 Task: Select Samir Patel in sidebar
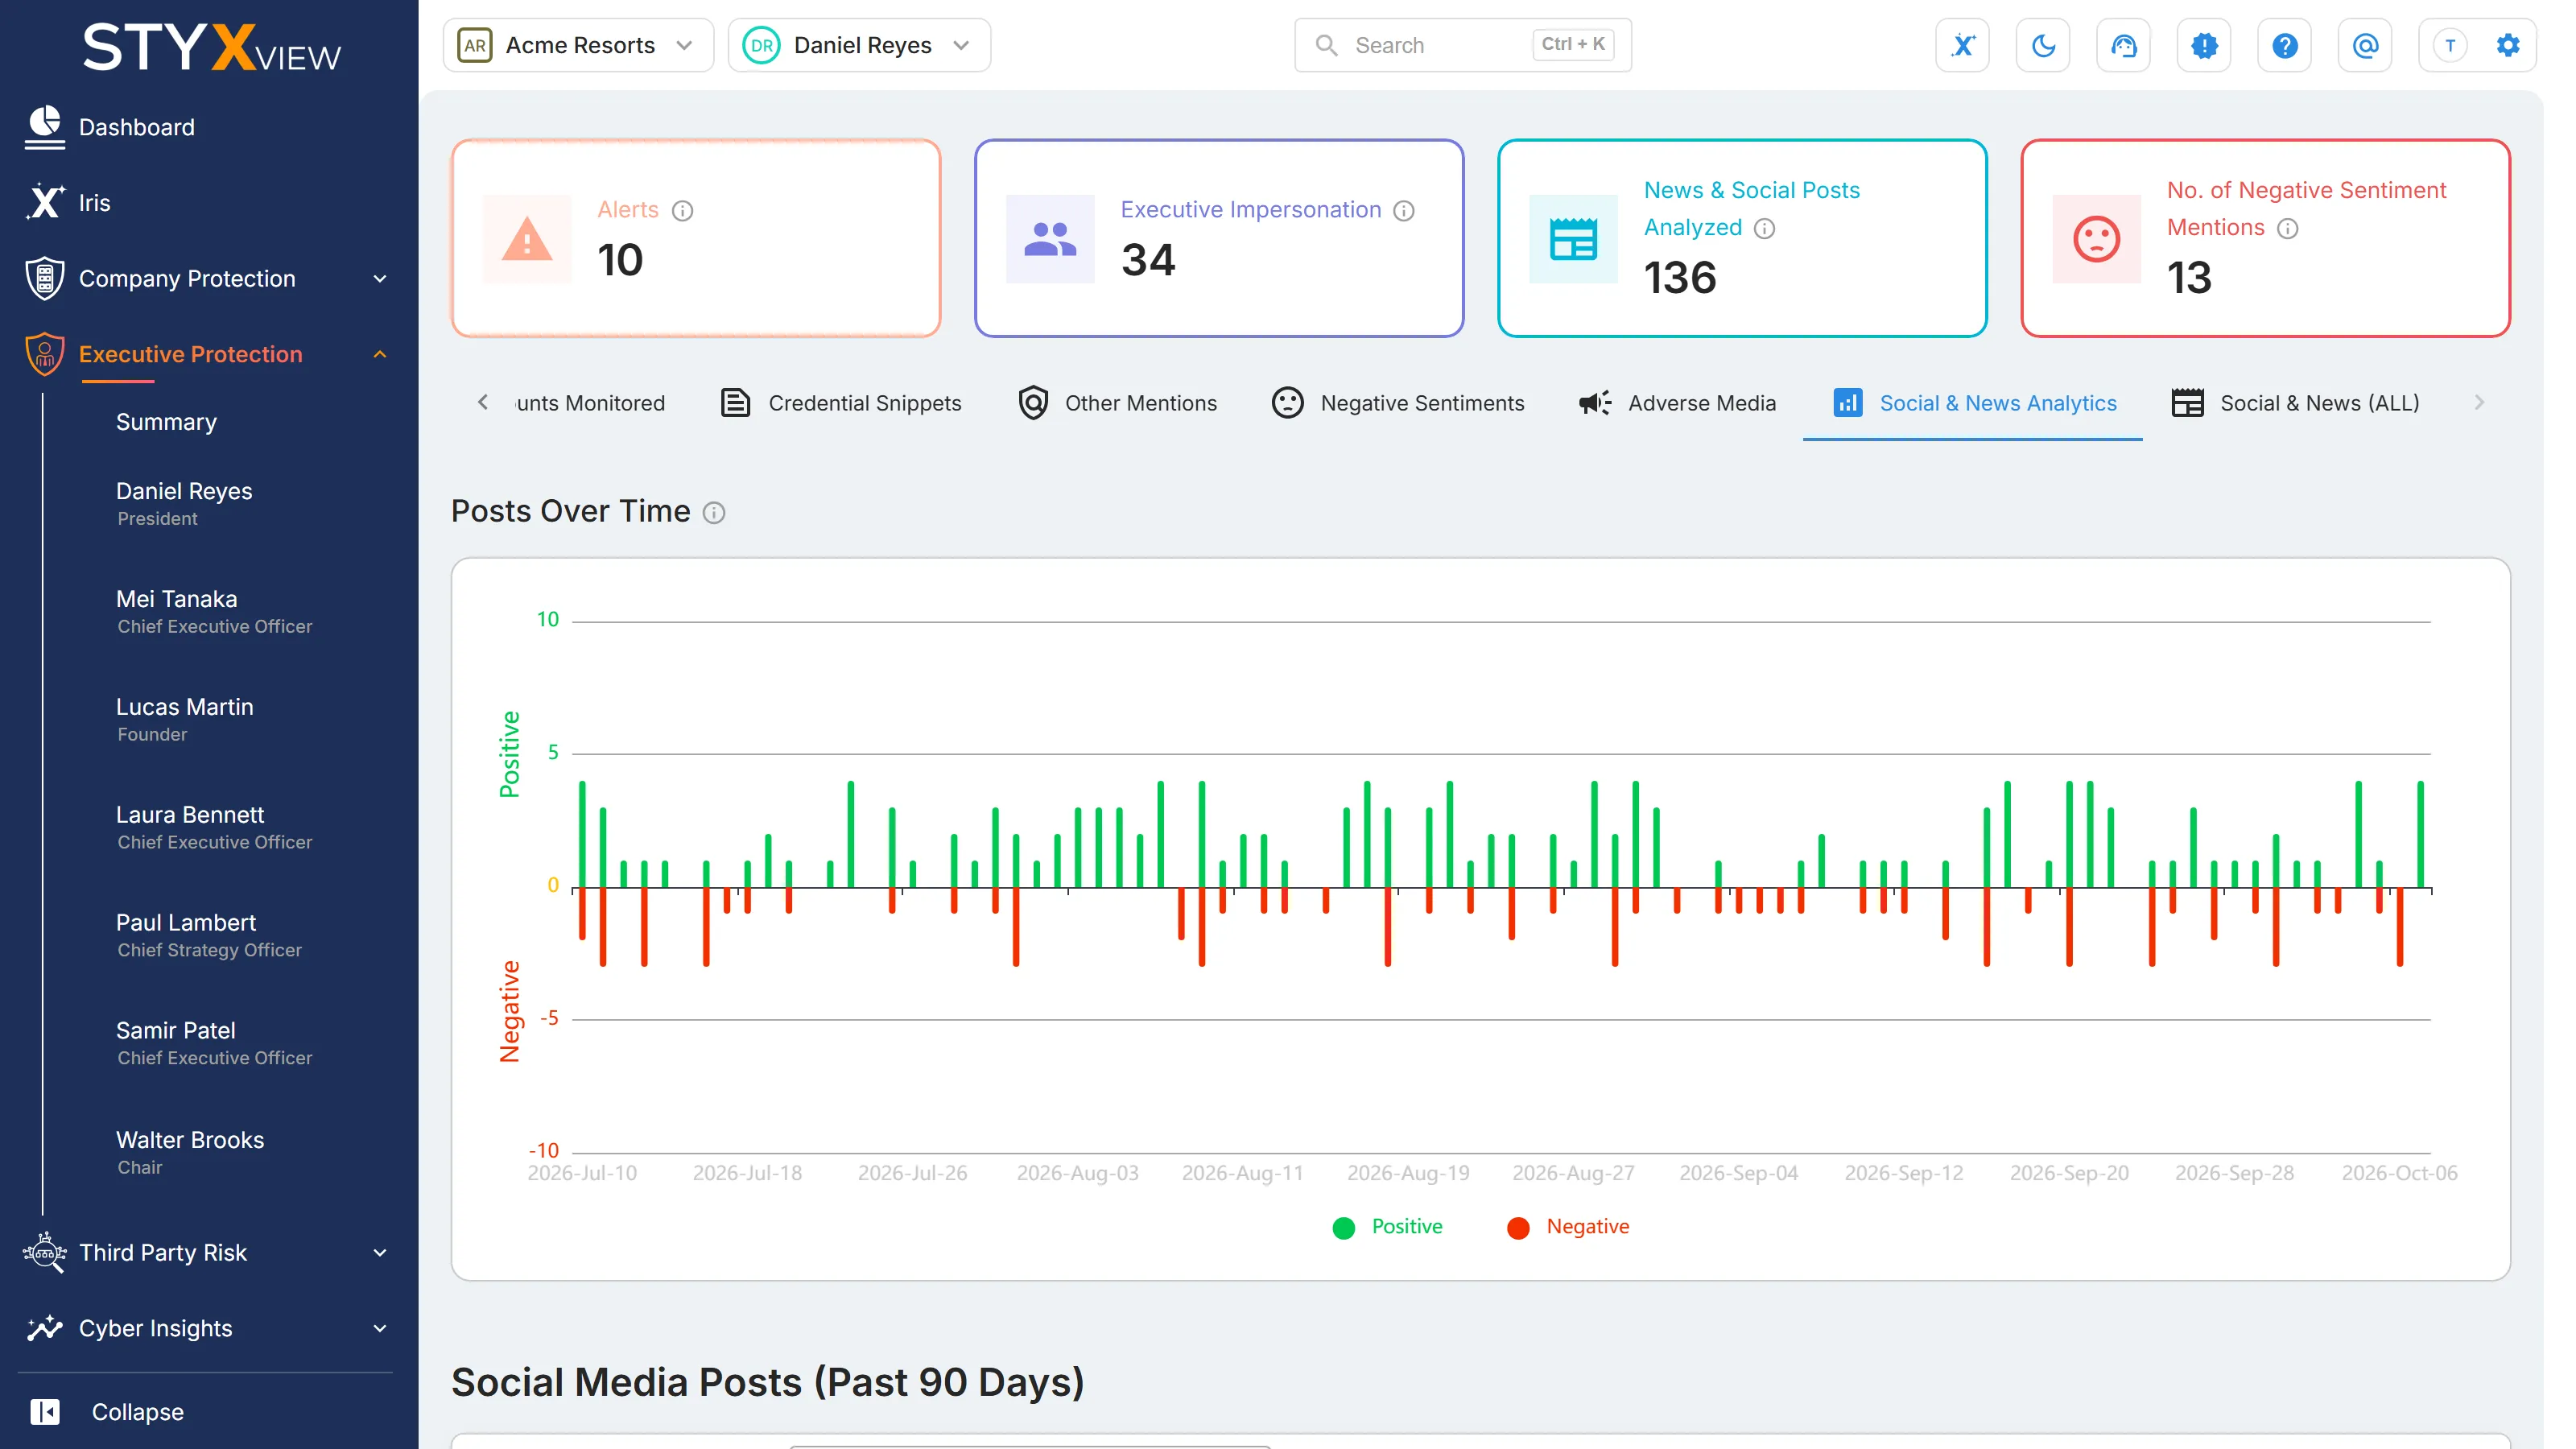[214, 1043]
